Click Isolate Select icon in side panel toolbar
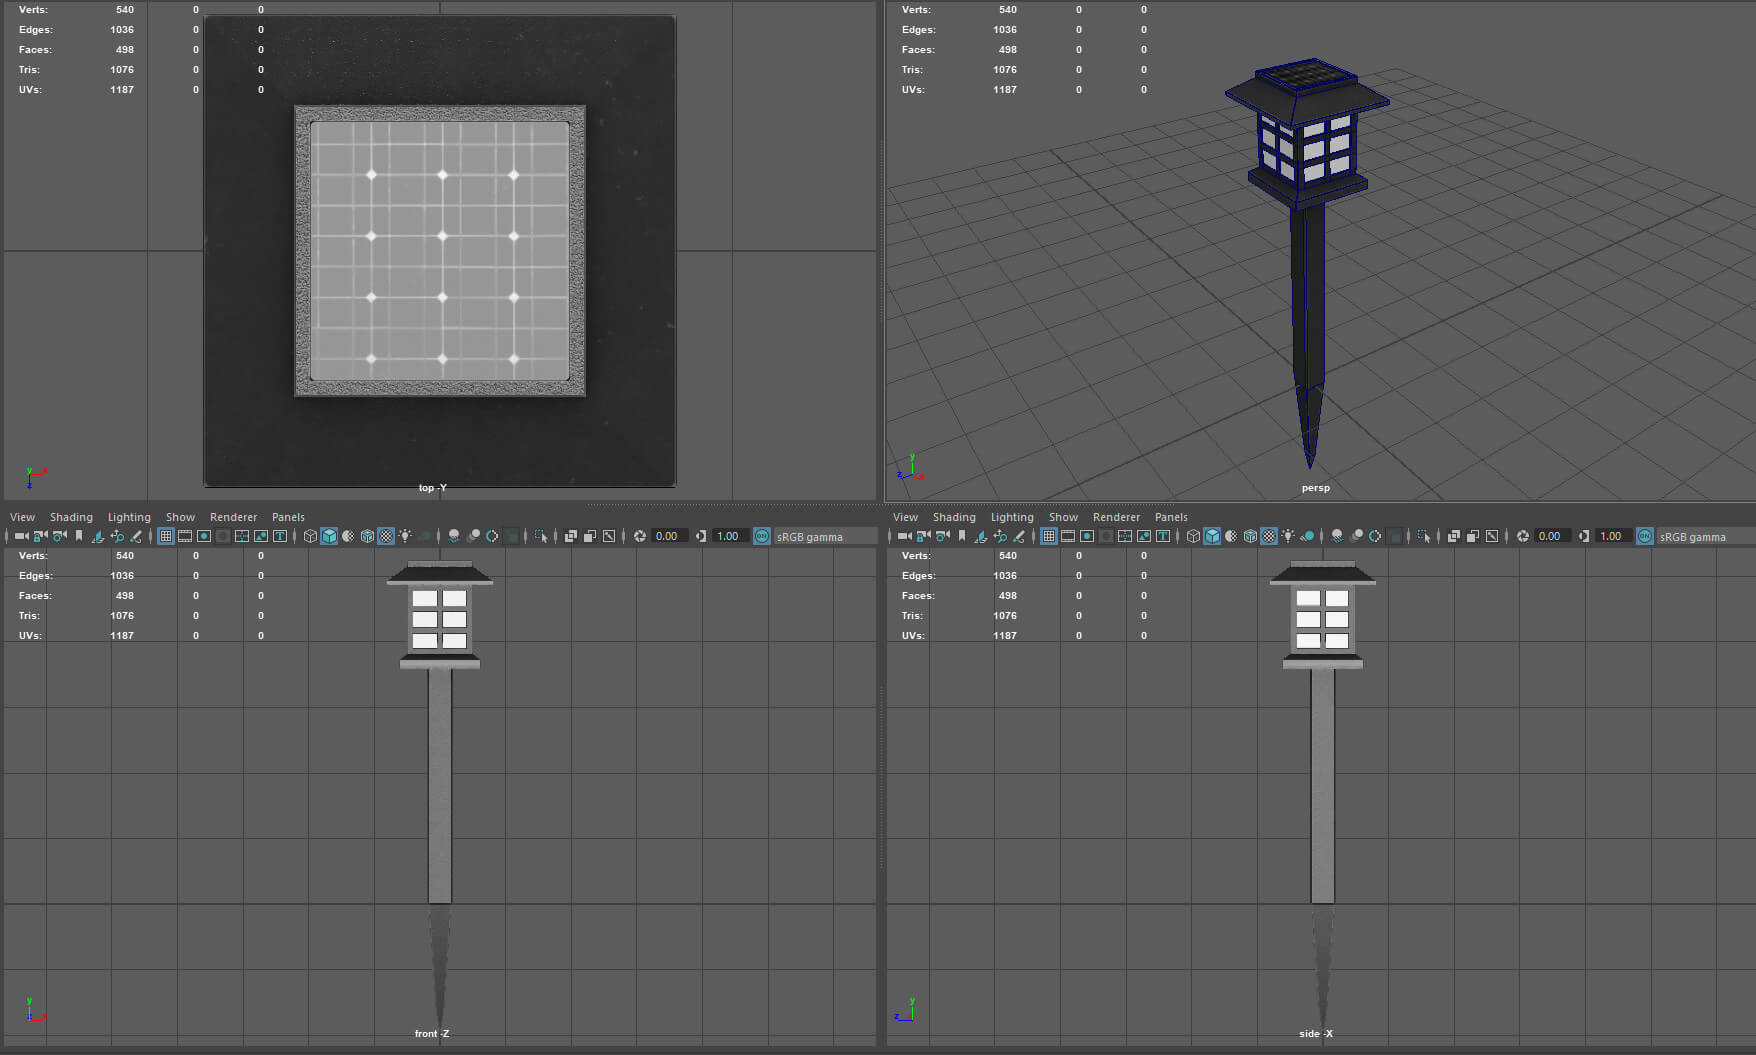Screen dimensions: 1756x1055 pyautogui.click(x=1424, y=536)
